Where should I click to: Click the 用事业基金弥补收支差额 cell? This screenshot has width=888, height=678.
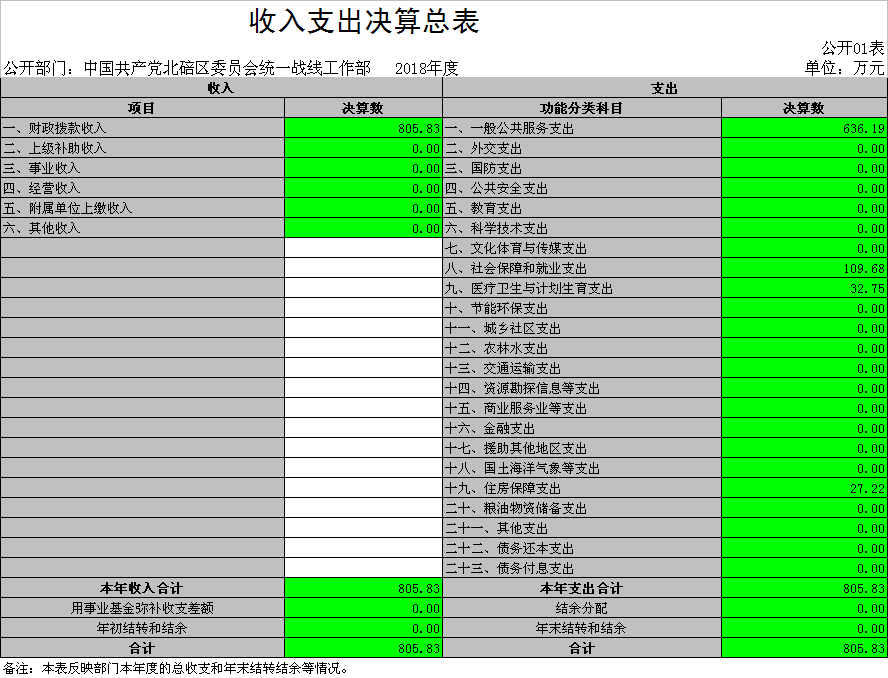142,608
